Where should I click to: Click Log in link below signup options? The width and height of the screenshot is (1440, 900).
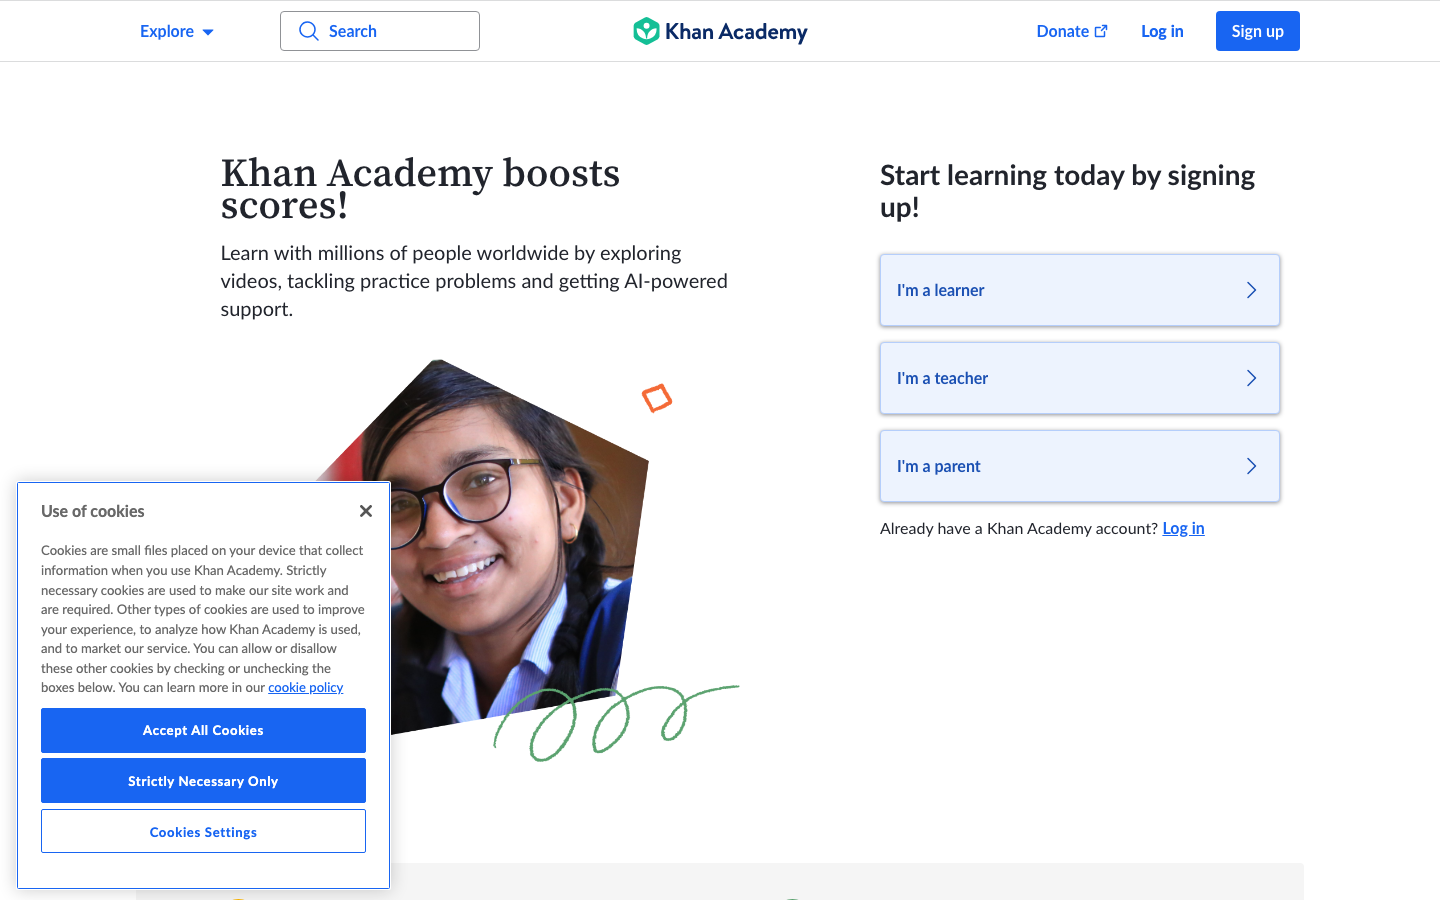1183,528
